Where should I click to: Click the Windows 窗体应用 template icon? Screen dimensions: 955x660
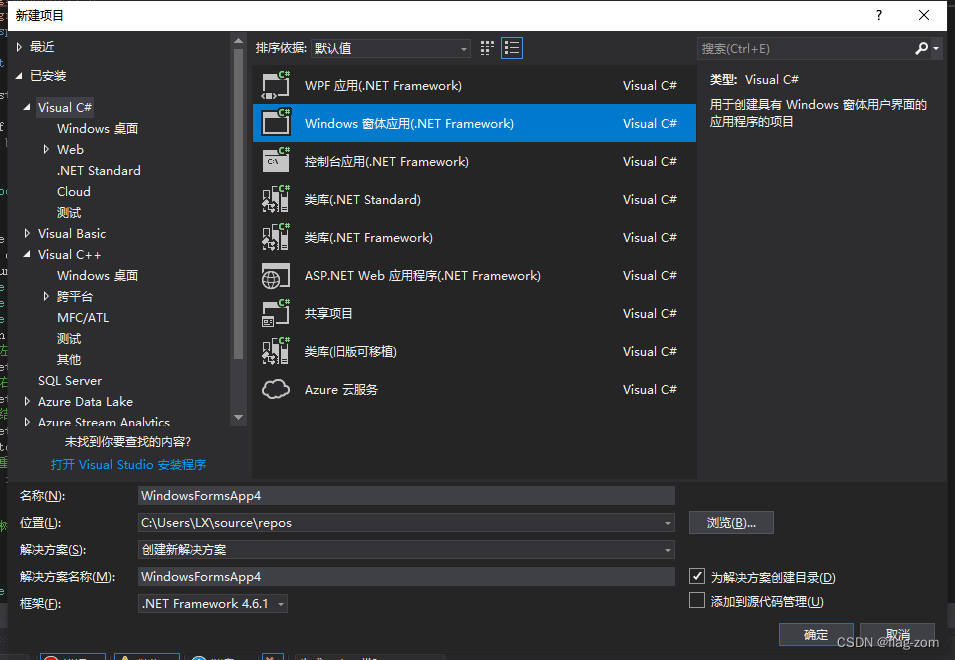[276, 123]
